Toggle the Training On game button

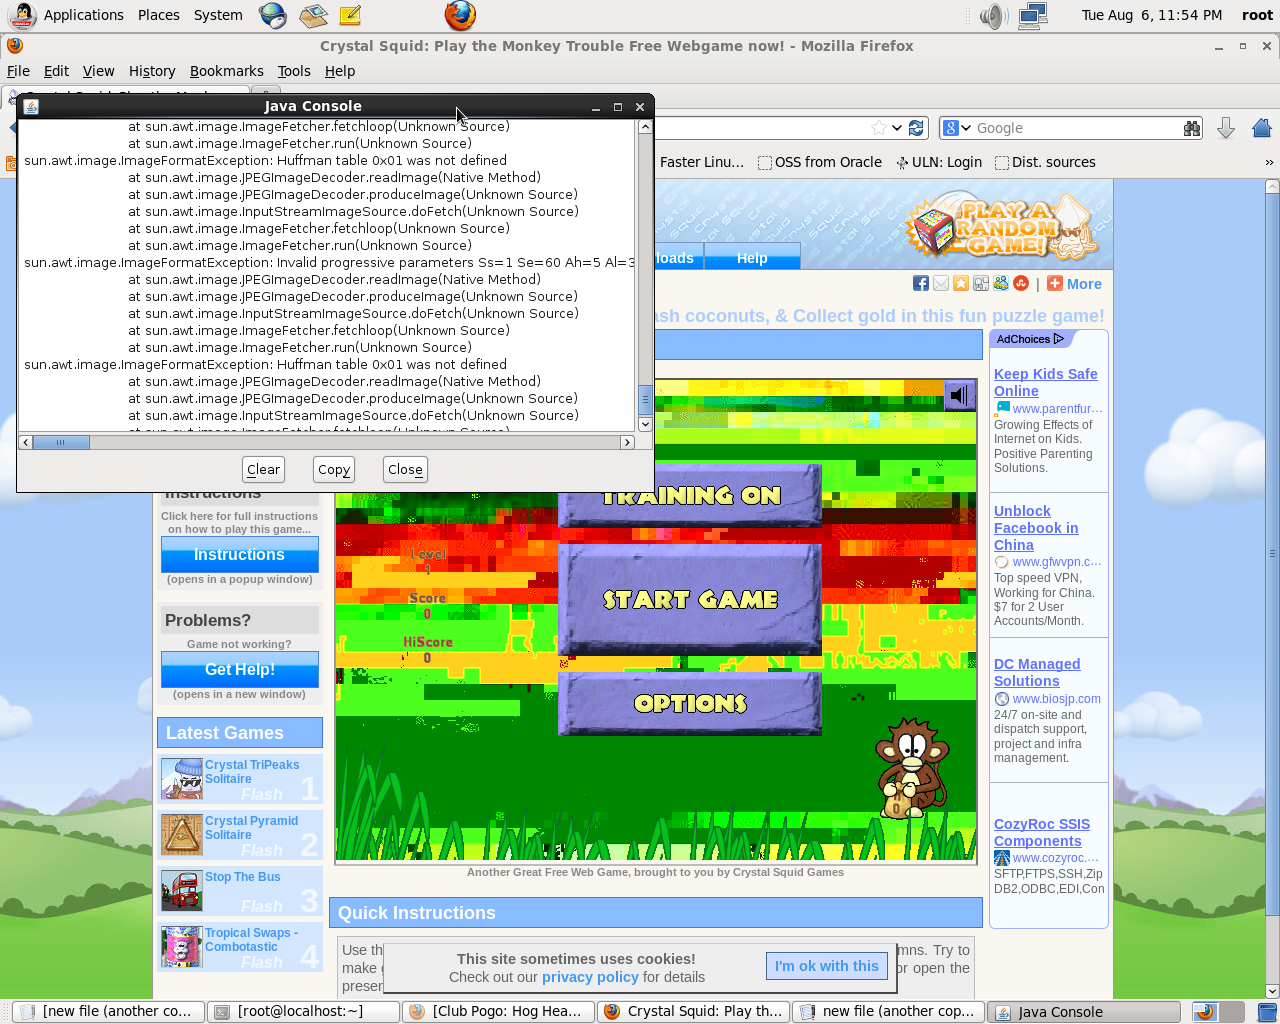(x=690, y=496)
